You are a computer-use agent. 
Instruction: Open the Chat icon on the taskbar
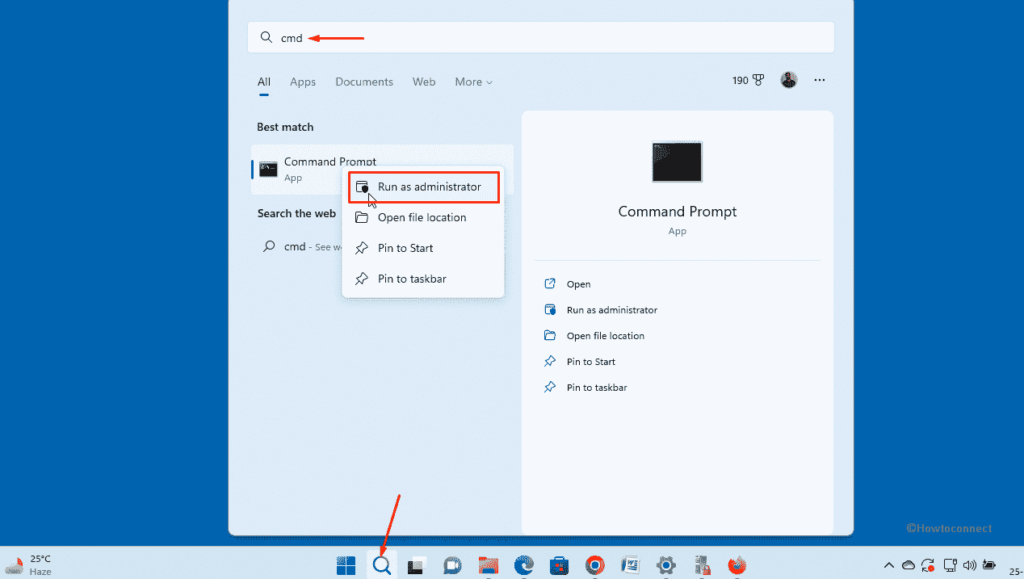(x=452, y=565)
